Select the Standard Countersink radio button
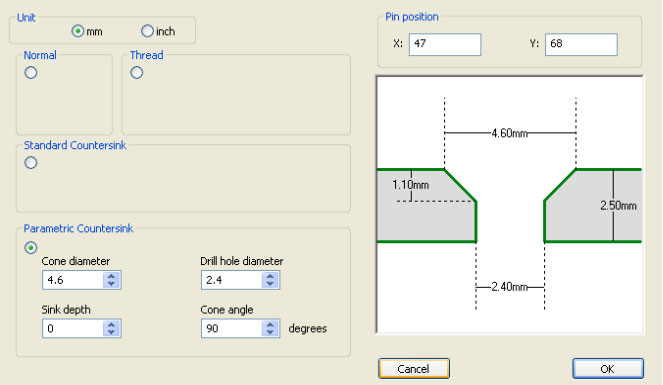Image resolution: width=663 pixels, height=385 pixels. pos(30,163)
